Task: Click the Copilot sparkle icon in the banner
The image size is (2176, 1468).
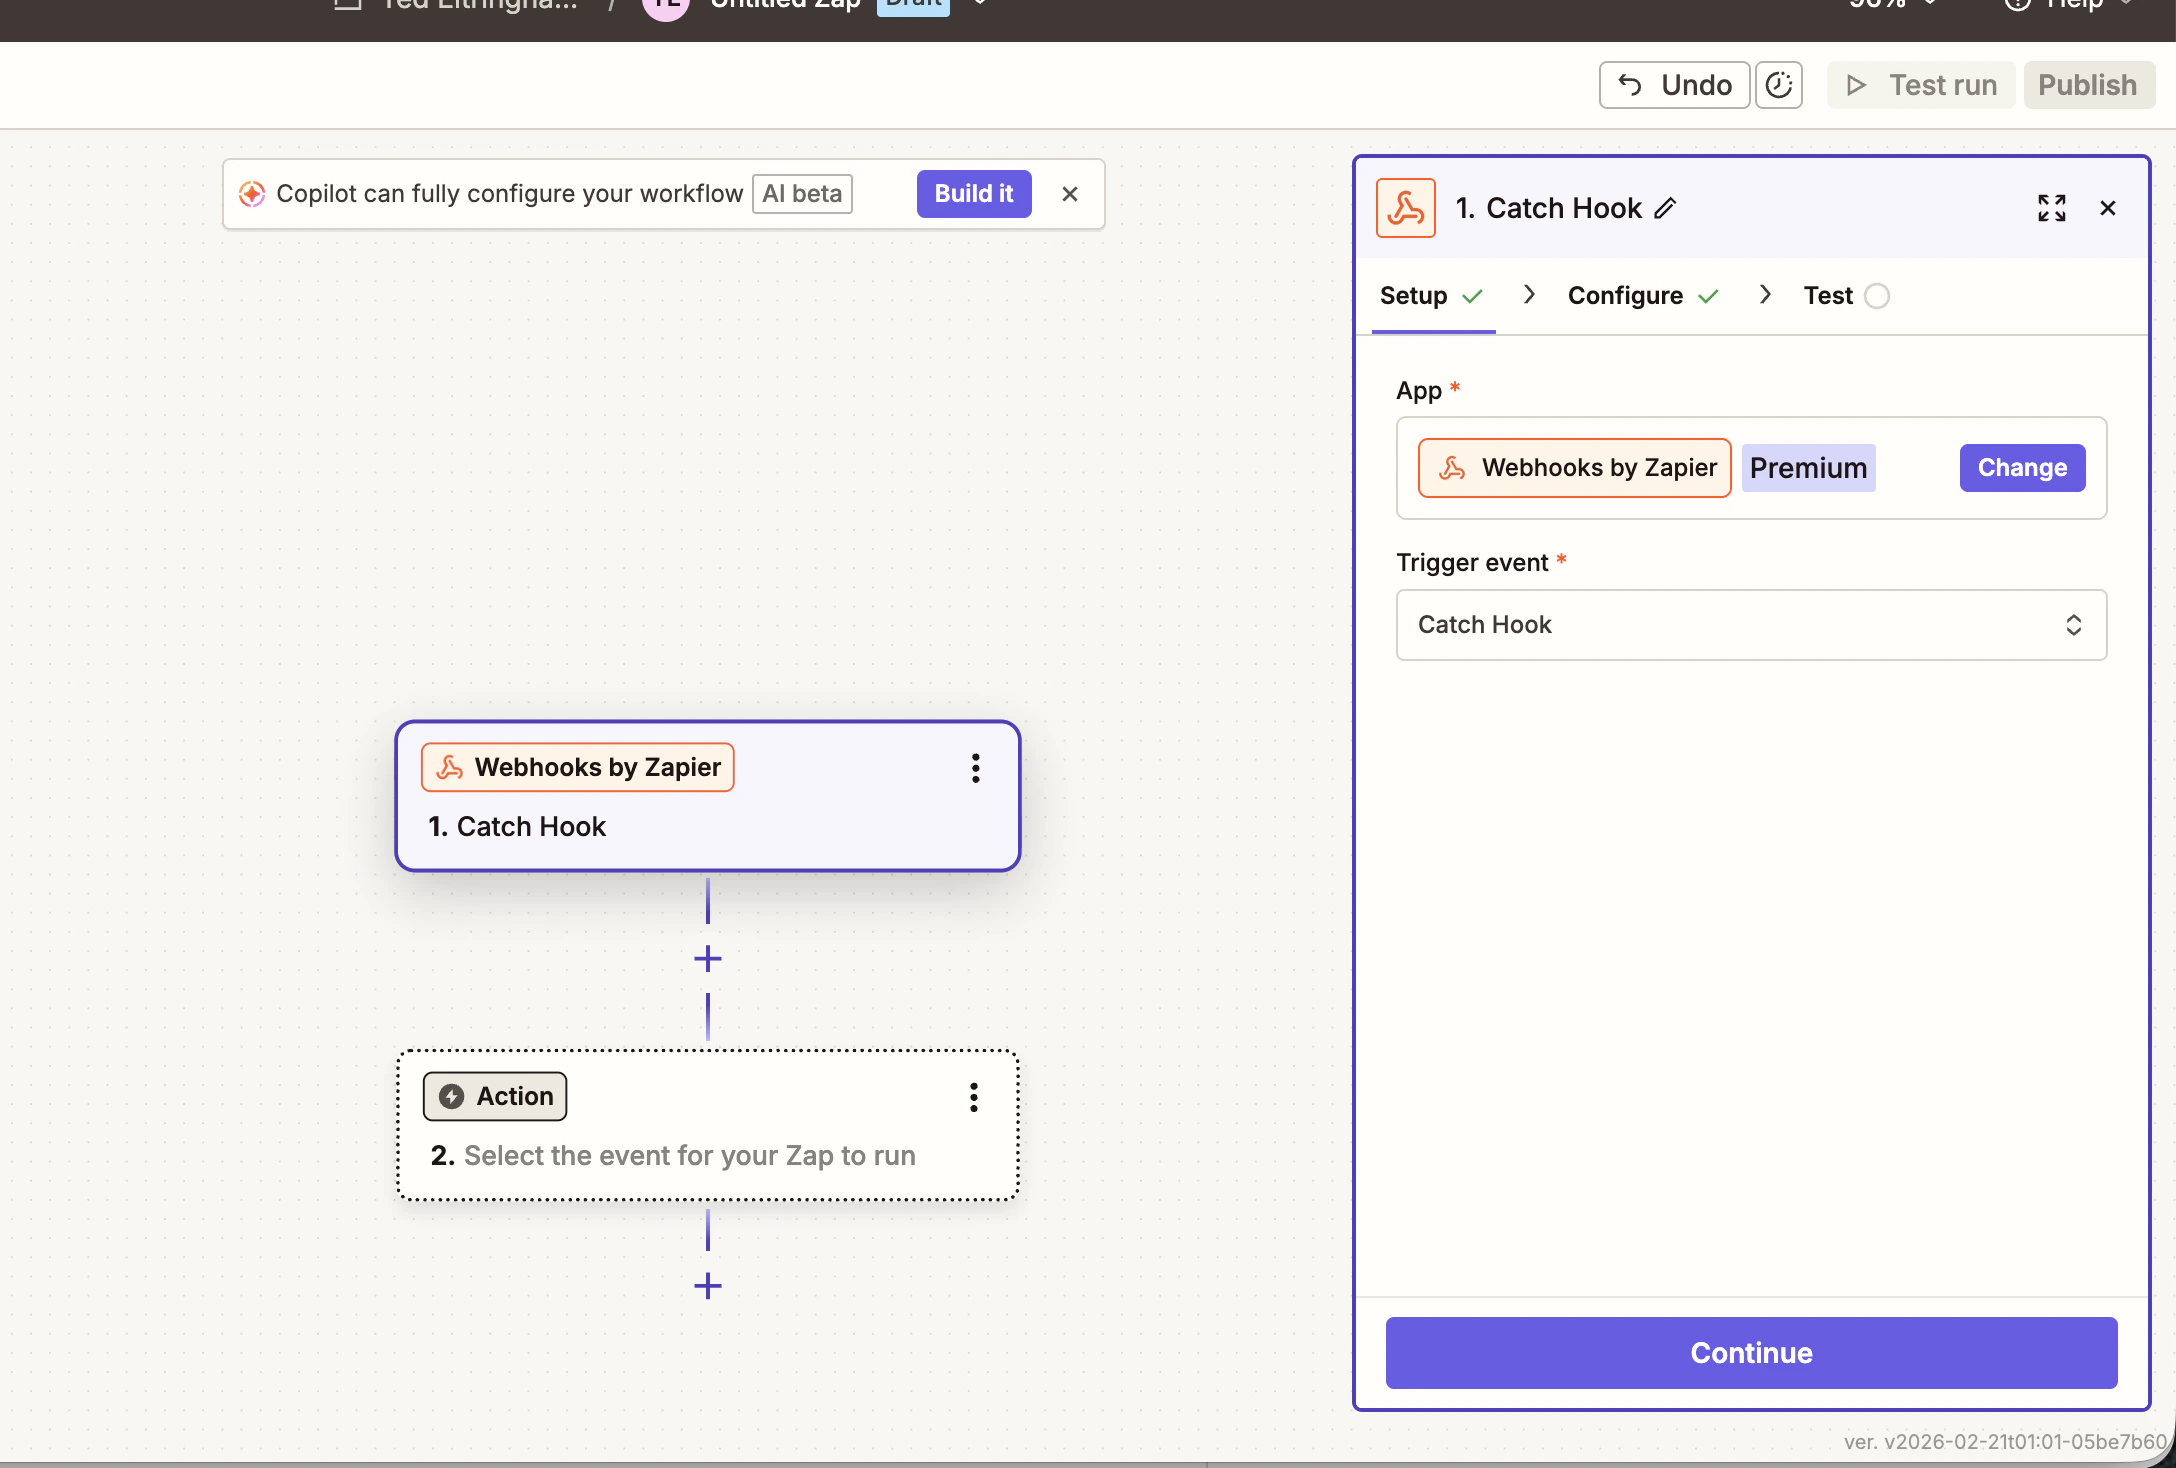Action: coord(253,193)
